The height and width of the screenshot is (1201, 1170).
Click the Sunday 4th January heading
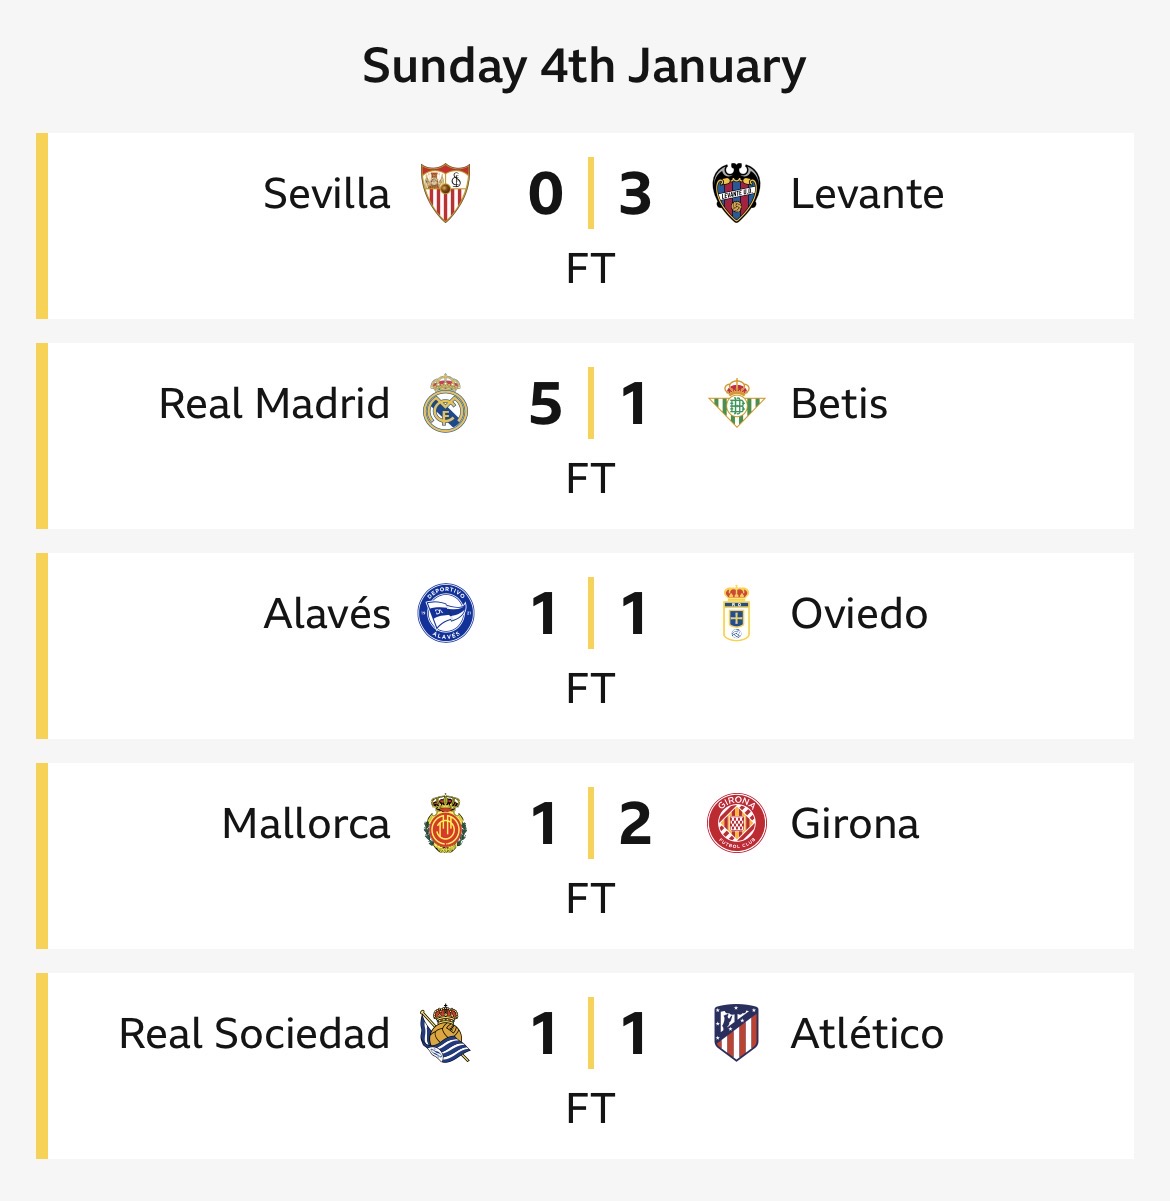[584, 66]
